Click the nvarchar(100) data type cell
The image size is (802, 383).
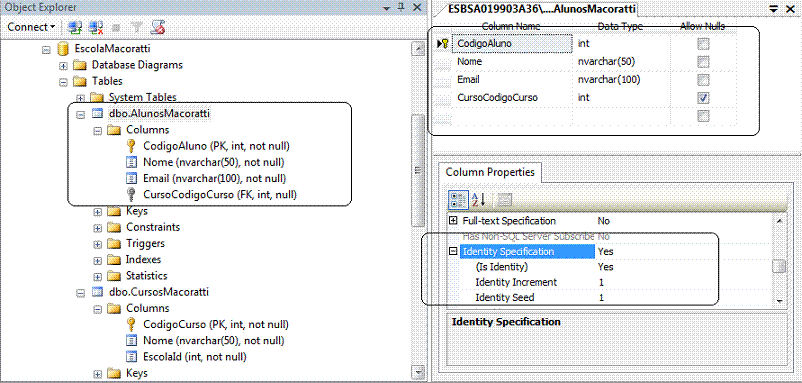(x=620, y=80)
